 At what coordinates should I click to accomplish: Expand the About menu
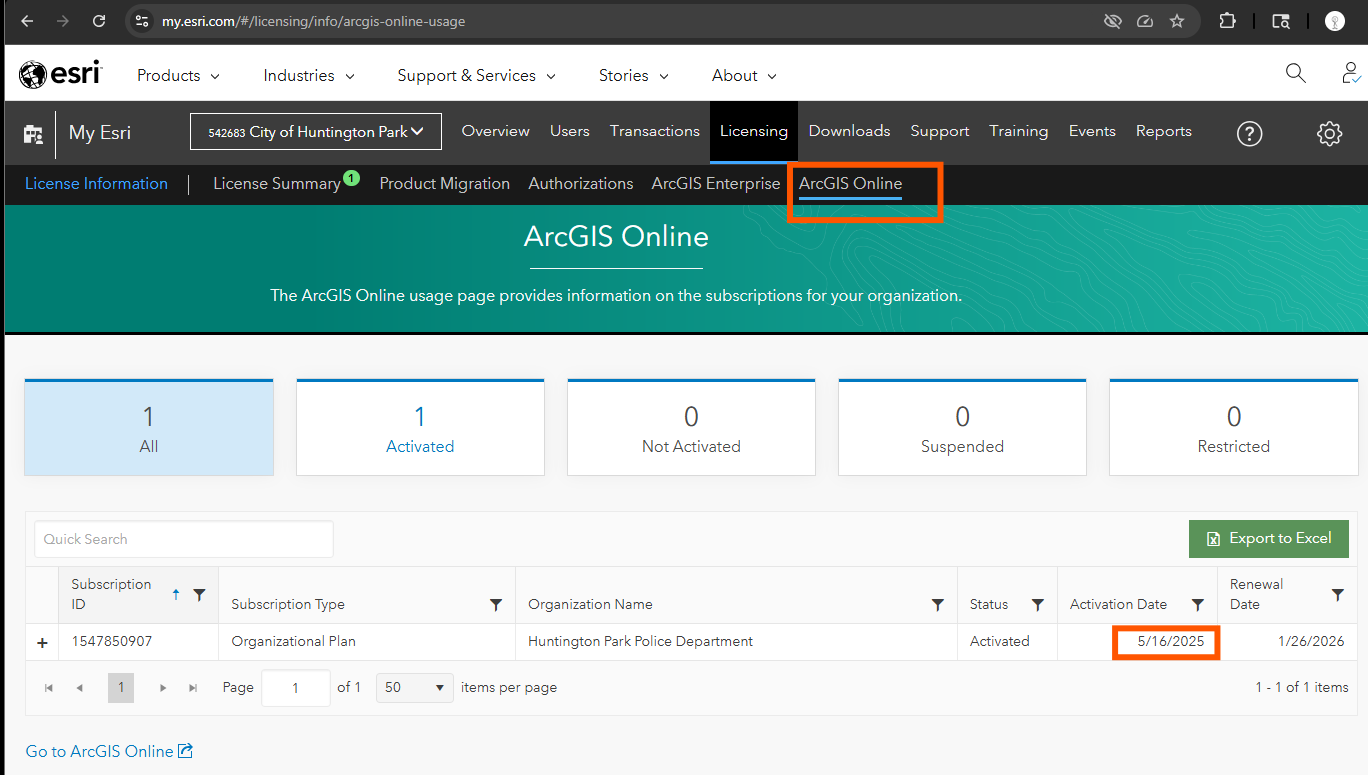point(744,75)
